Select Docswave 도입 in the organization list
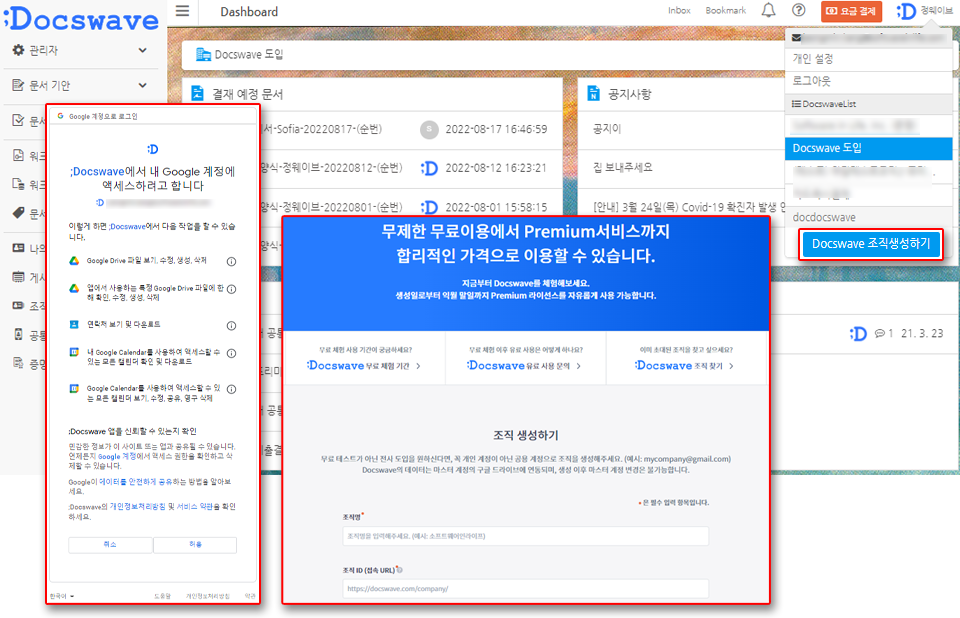 [868, 148]
